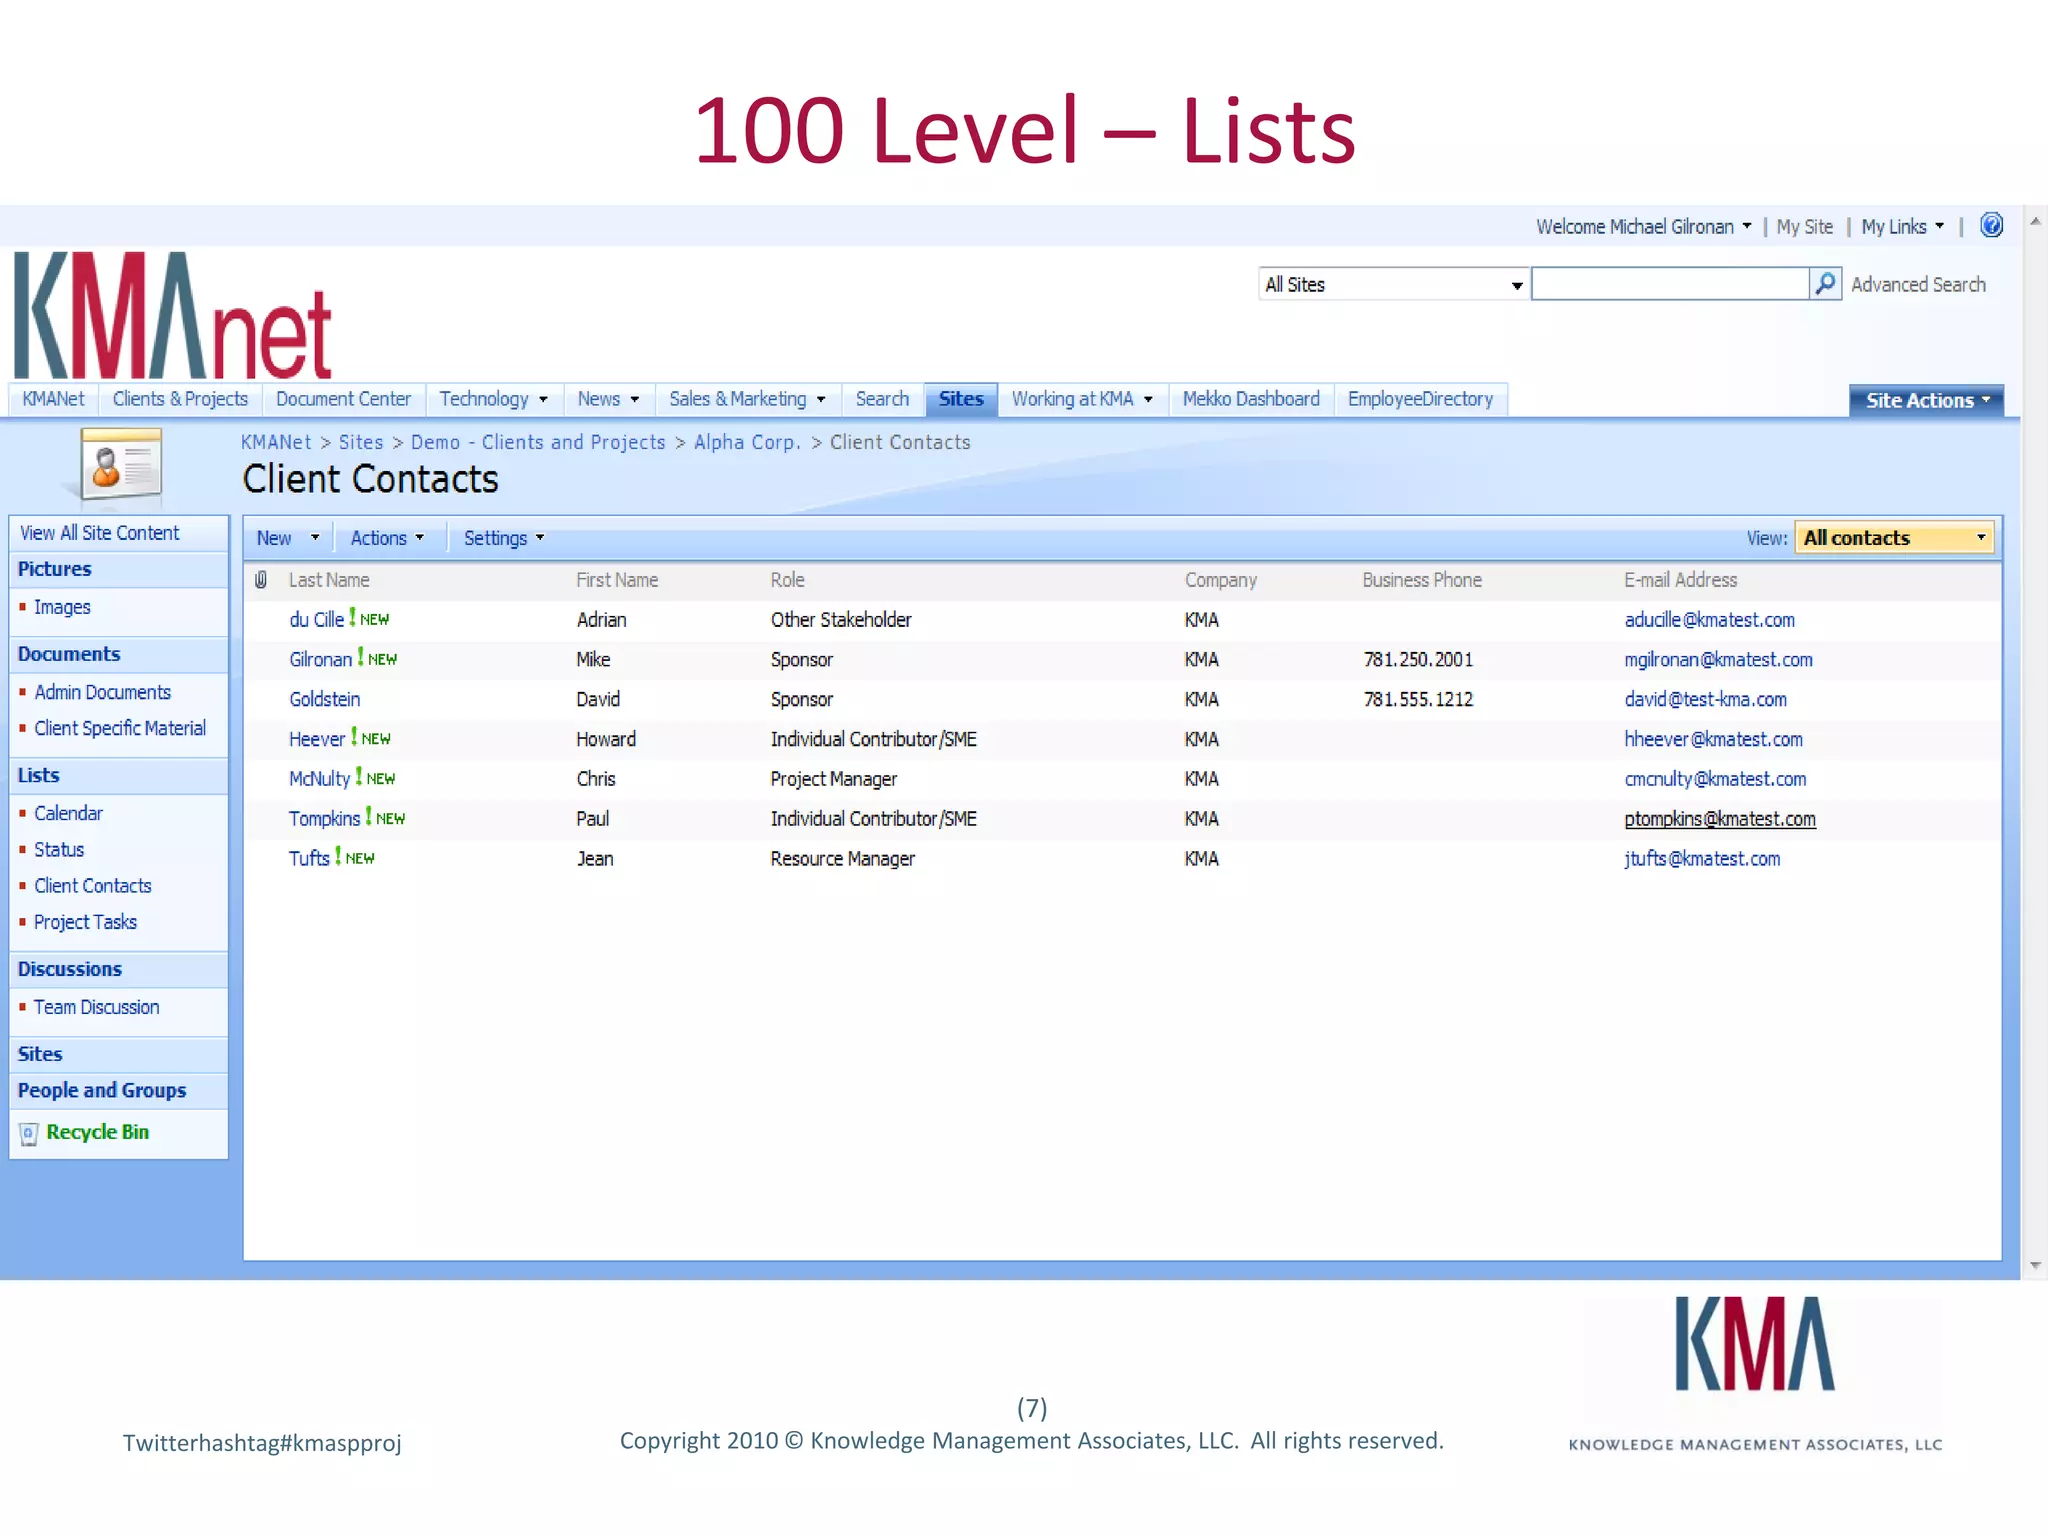This screenshot has width=2048, height=1536.
Task: Open the EmployeeDirectory tab
Action: (x=1420, y=399)
